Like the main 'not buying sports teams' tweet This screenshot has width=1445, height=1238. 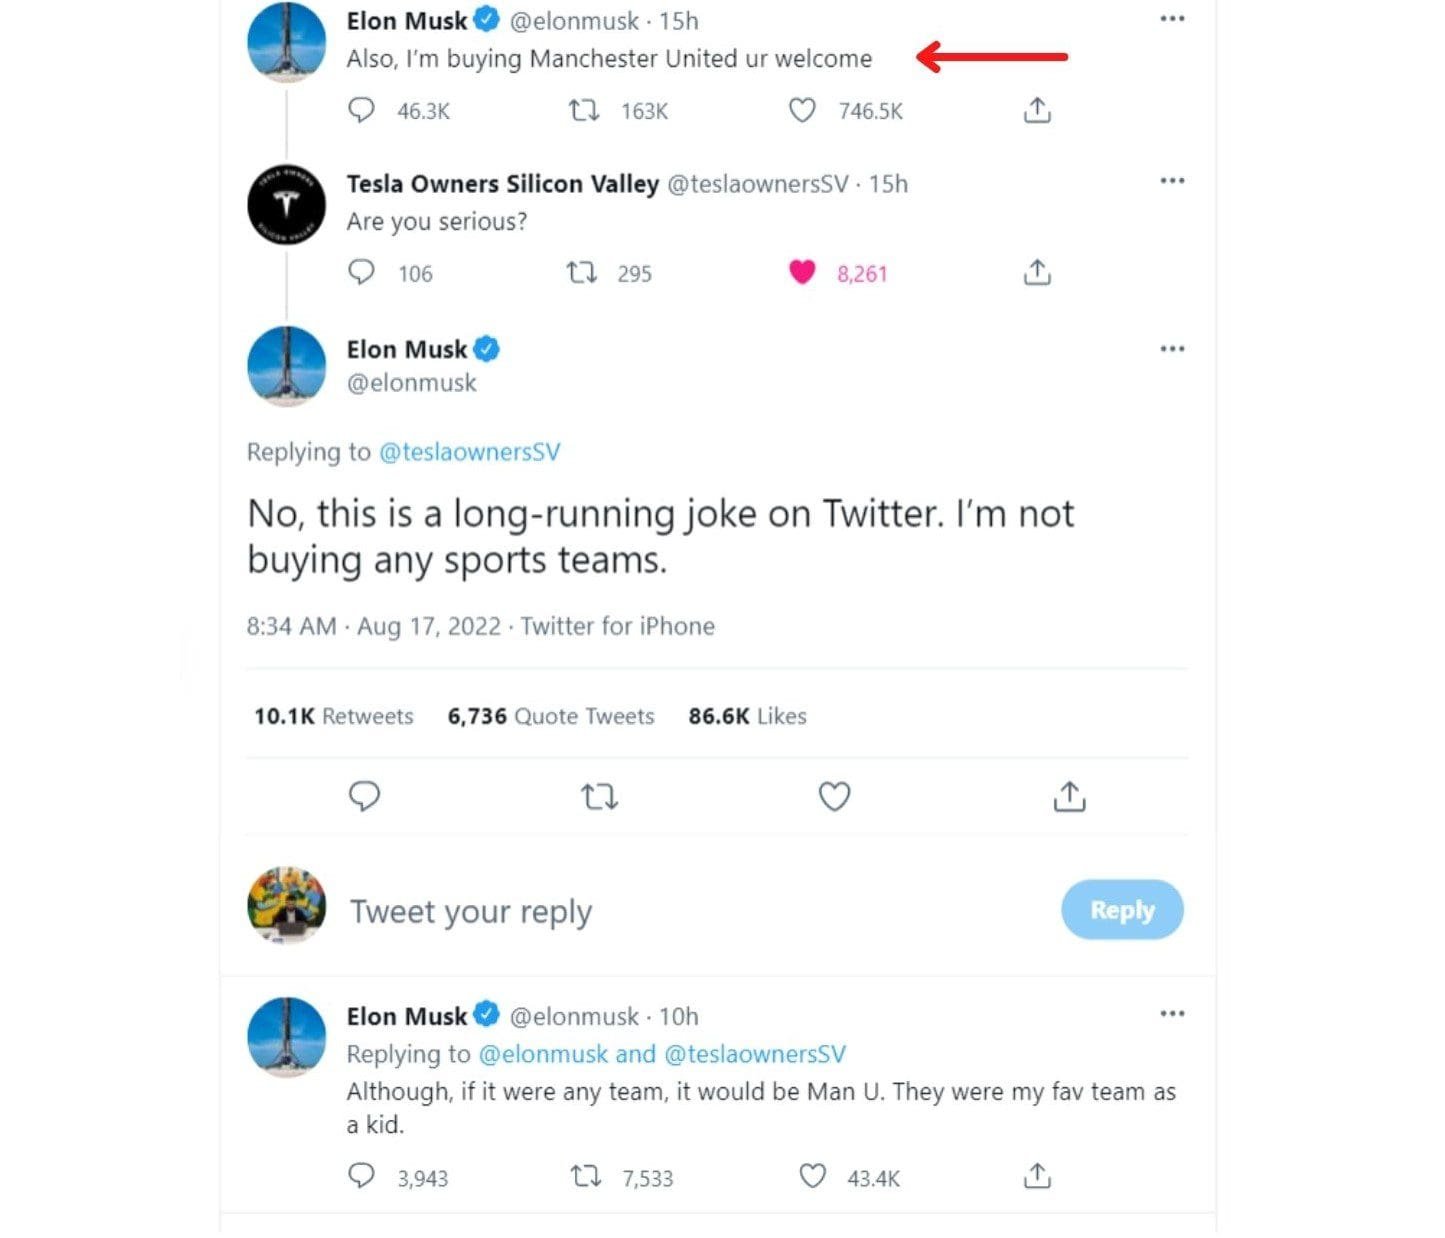point(834,796)
